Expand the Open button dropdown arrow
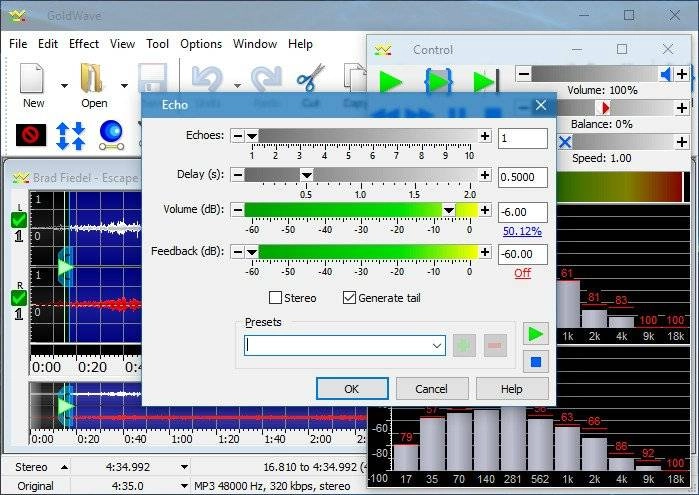 click(x=124, y=85)
